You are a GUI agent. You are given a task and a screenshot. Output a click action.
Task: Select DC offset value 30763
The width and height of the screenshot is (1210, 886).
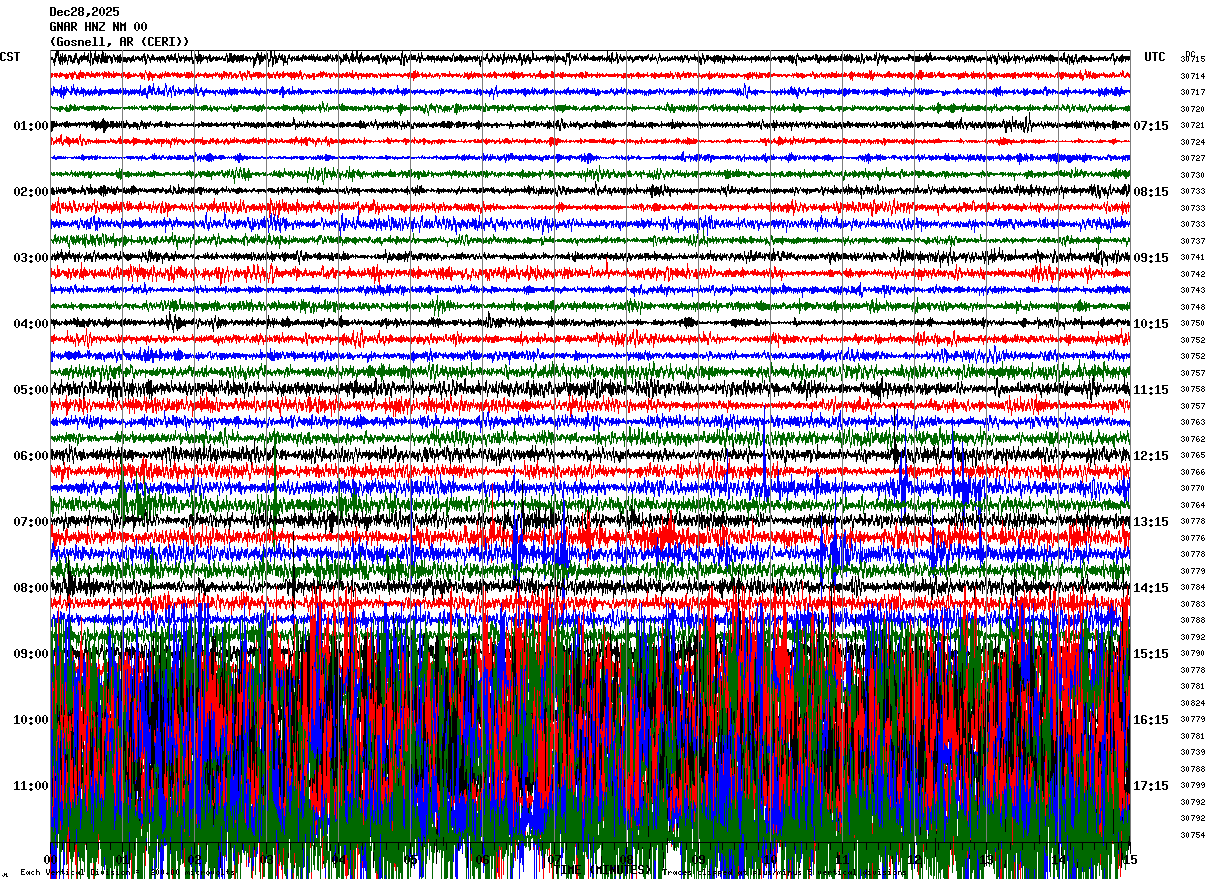click(1193, 422)
